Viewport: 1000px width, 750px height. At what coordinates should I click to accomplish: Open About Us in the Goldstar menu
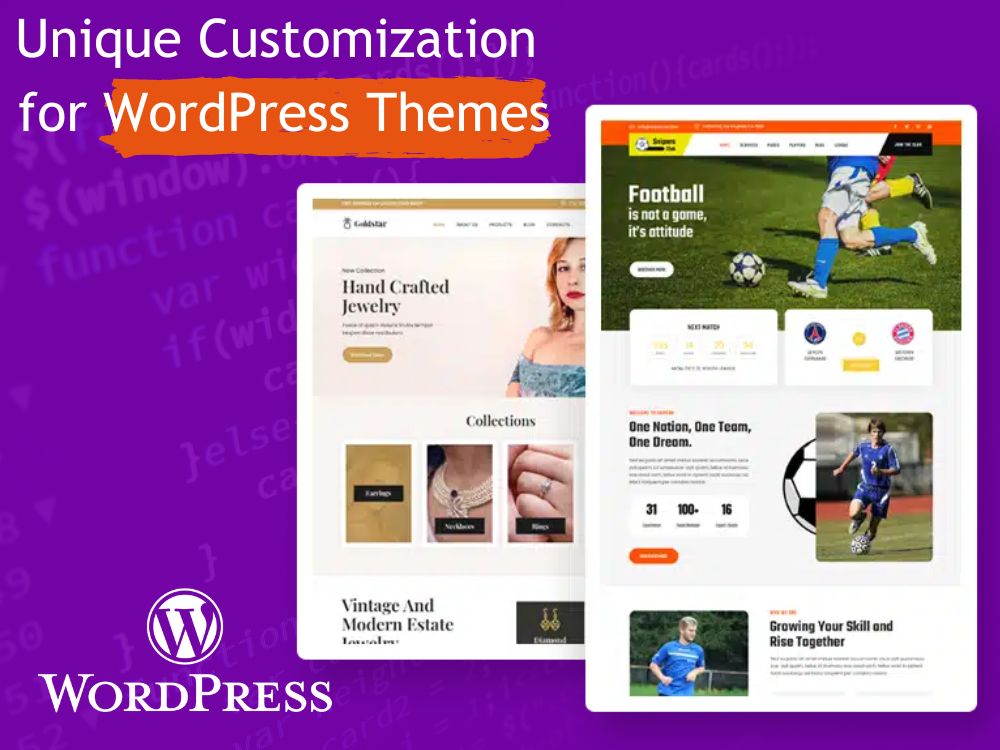[467, 224]
